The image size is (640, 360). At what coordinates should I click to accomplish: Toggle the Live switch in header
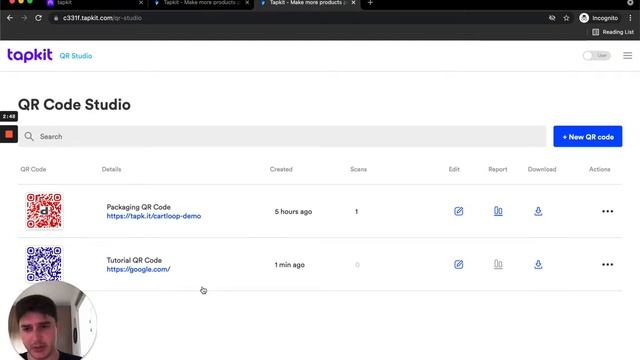(596, 56)
